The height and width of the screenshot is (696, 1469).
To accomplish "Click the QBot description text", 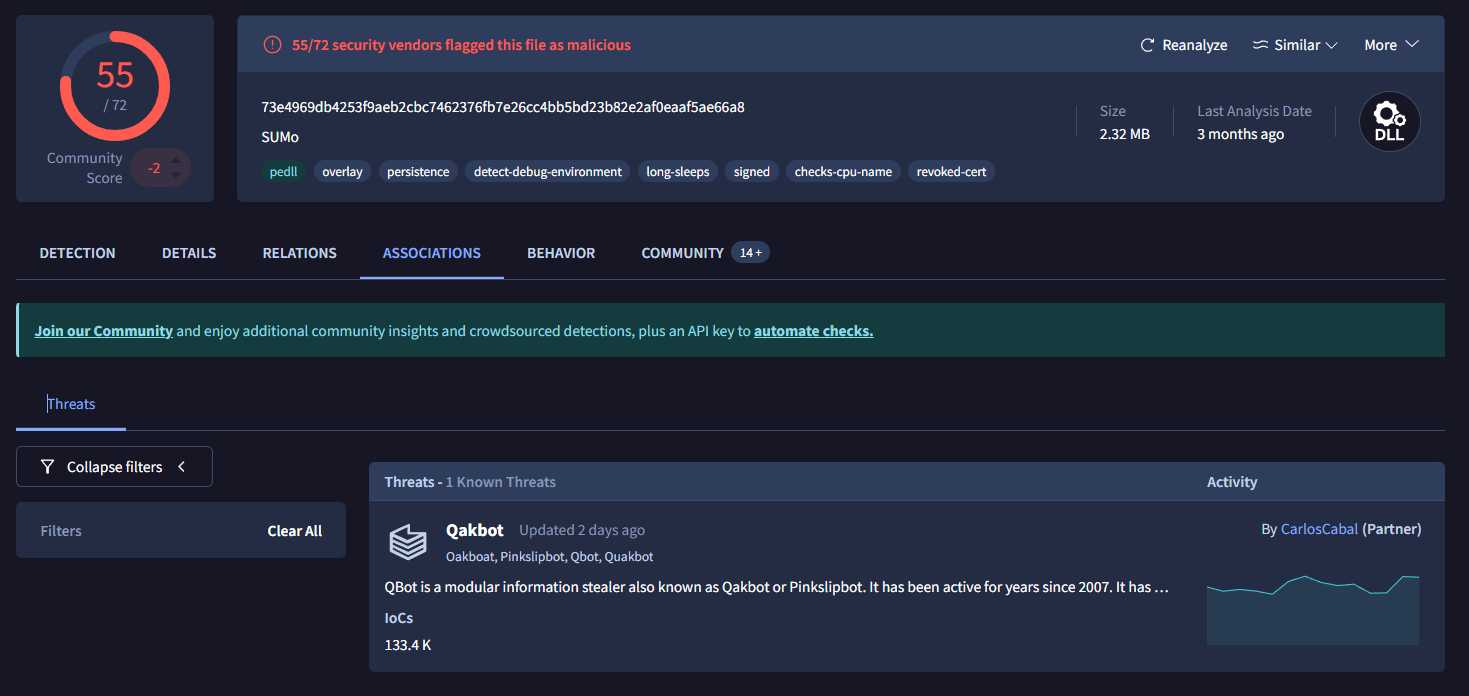I will [x=776, y=587].
